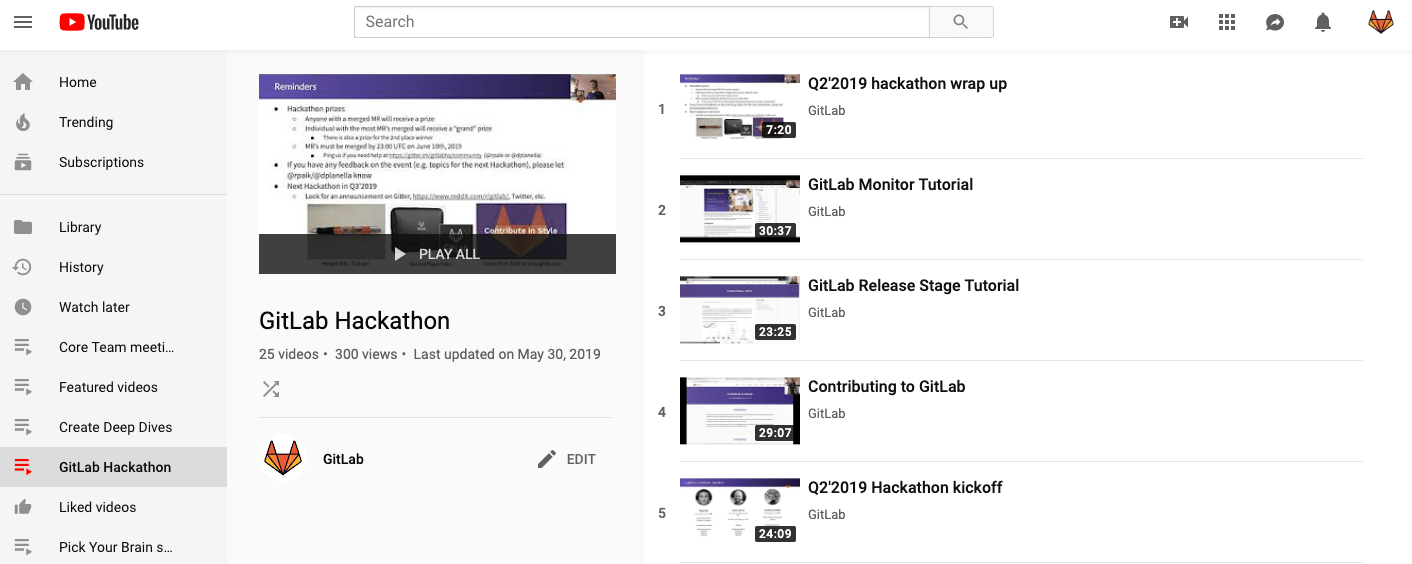Go to Trending in sidebar

(x=86, y=122)
